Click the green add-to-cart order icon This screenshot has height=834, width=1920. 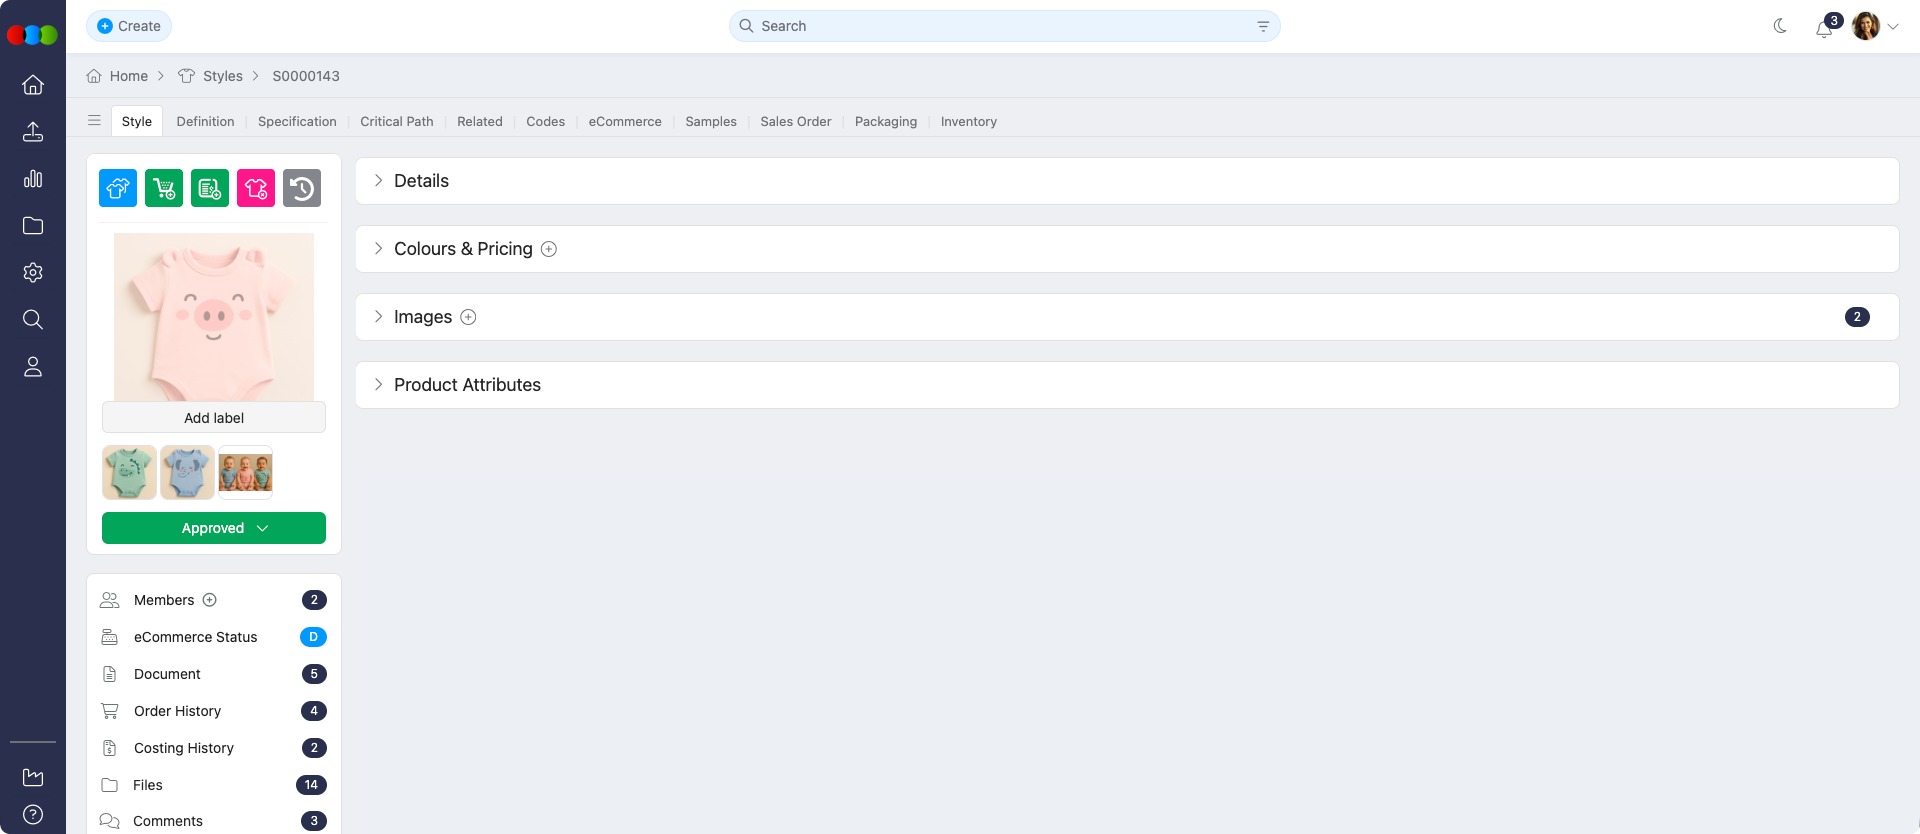coord(164,188)
